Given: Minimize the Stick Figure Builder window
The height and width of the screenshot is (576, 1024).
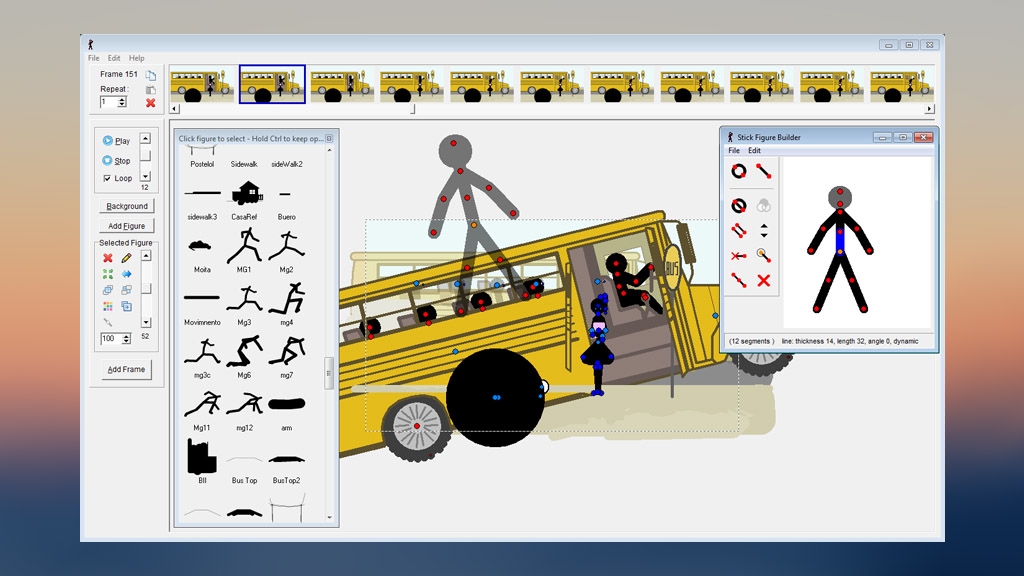Looking at the screenshot, I should pos(882,137).
